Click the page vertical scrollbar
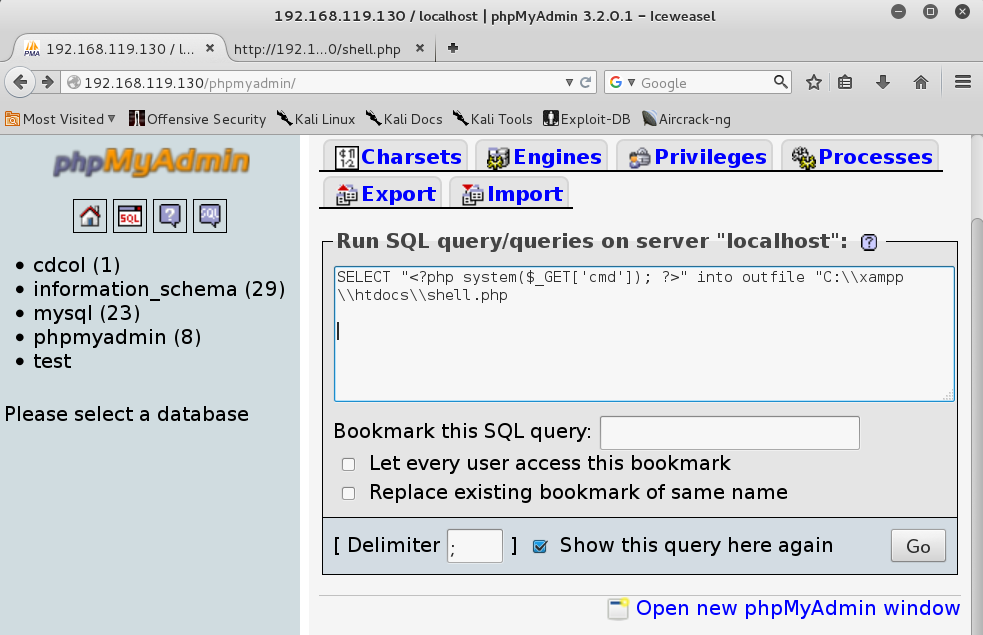The image size is (983, 635). 977,426
